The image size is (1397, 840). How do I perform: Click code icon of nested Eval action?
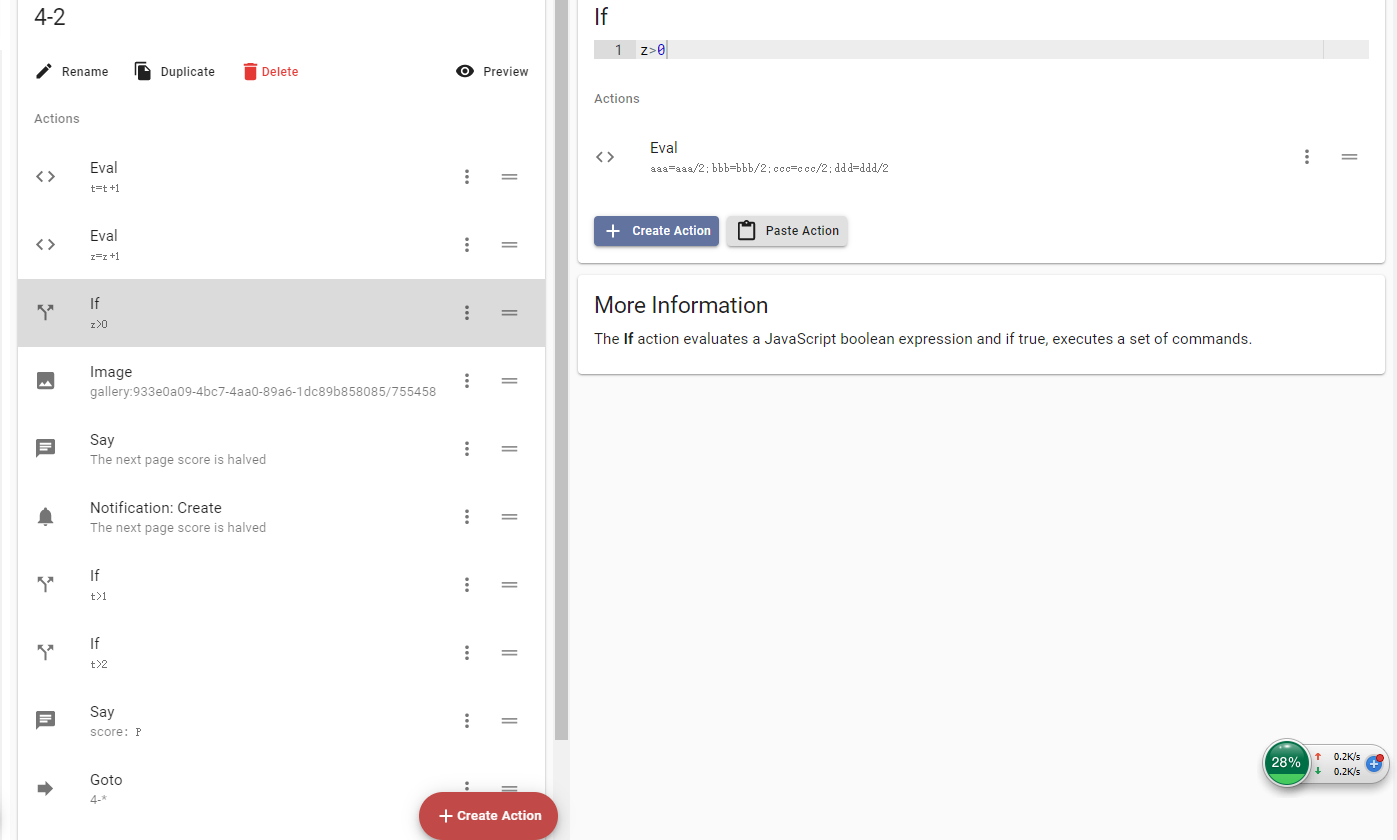point(605,157)
